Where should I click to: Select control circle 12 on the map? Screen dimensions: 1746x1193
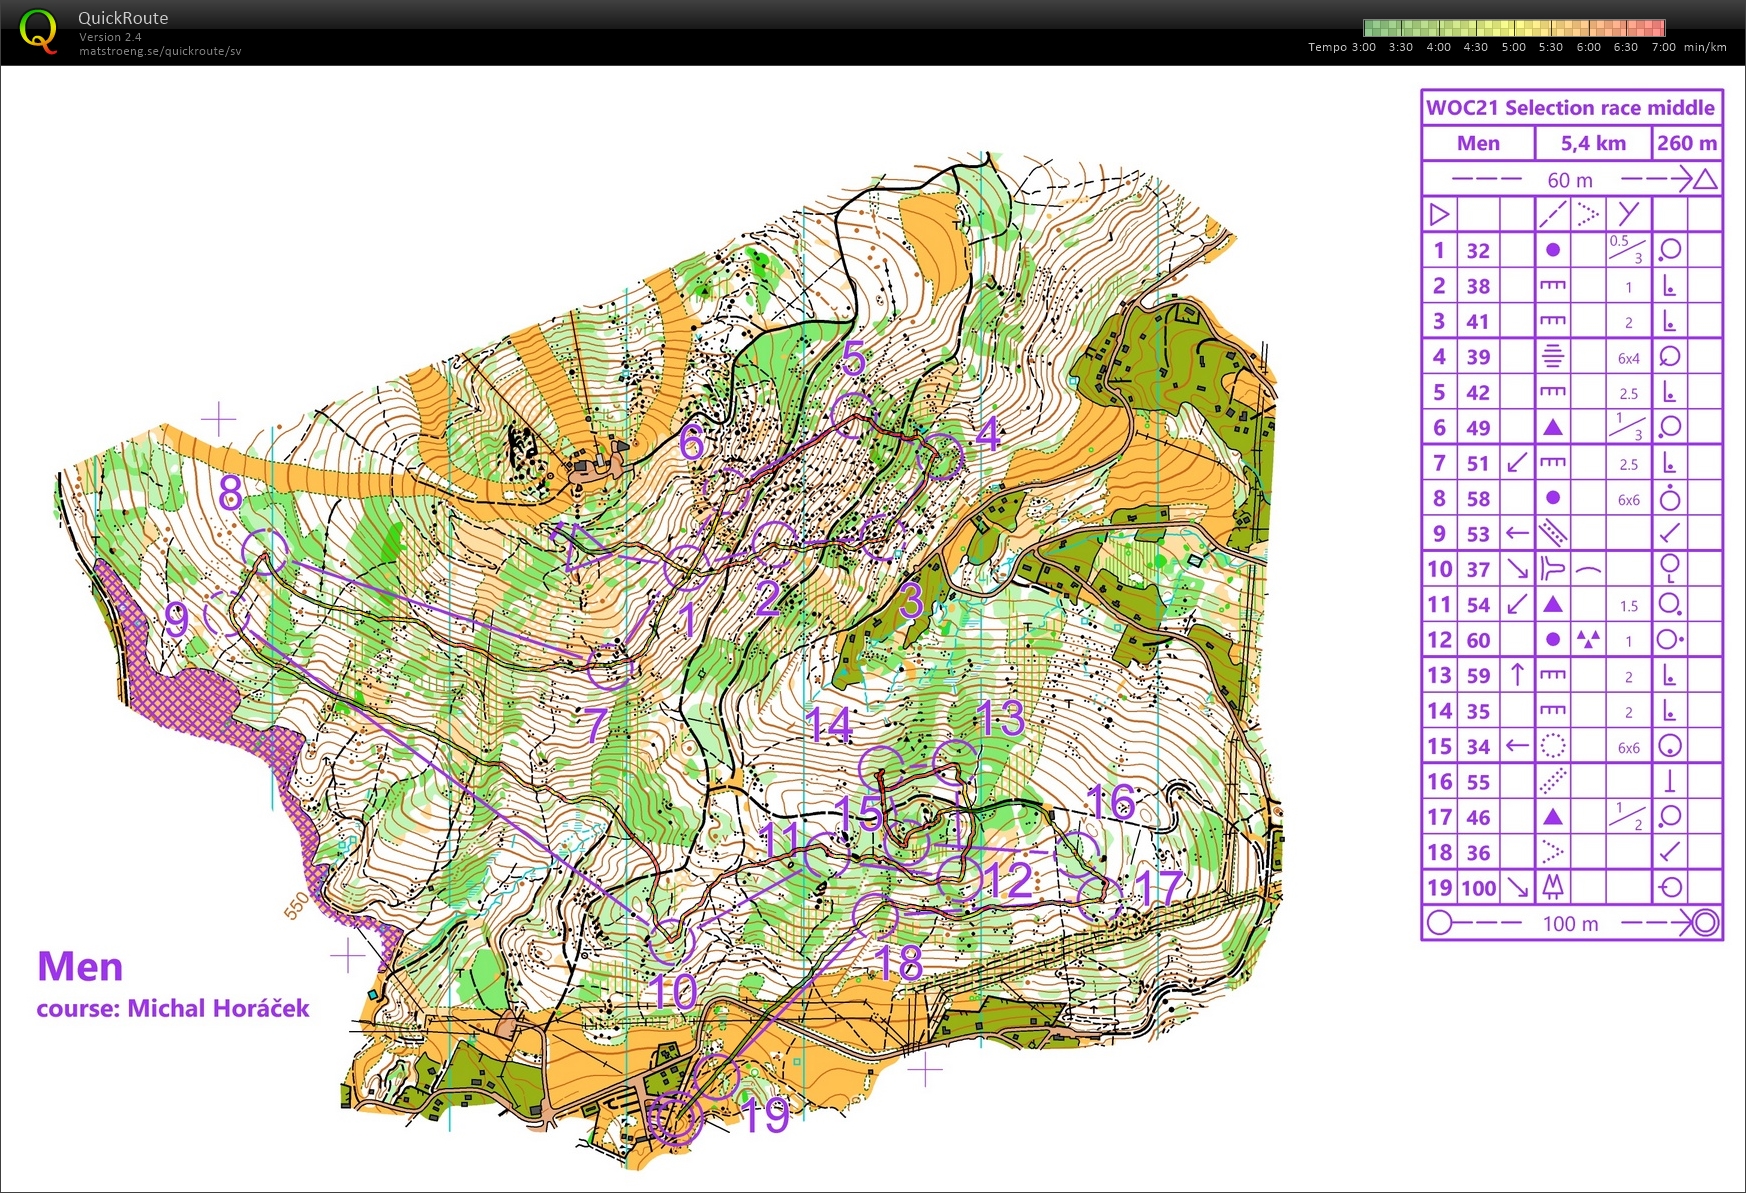coord(959,879)
